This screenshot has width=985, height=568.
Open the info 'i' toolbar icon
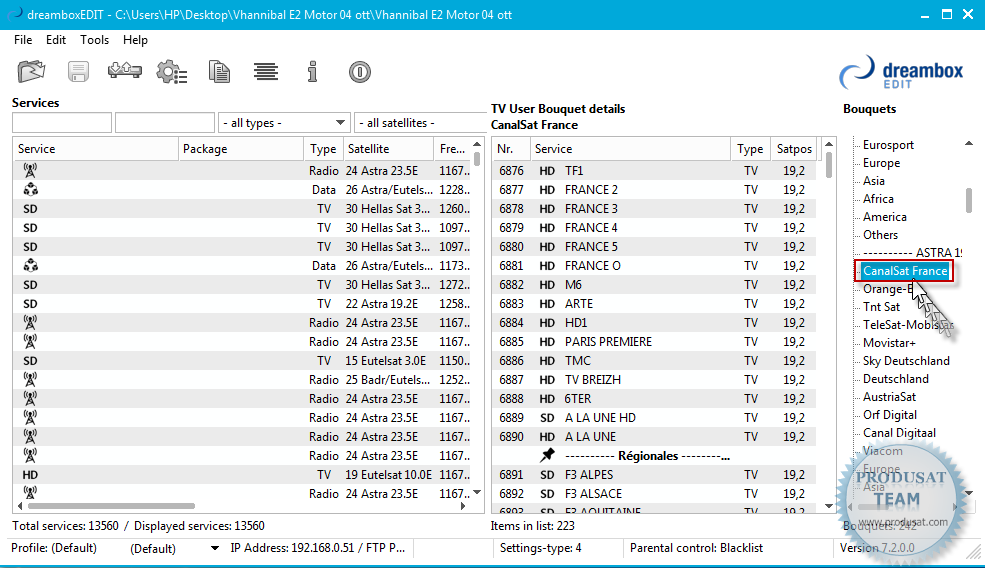click(312, 72)
